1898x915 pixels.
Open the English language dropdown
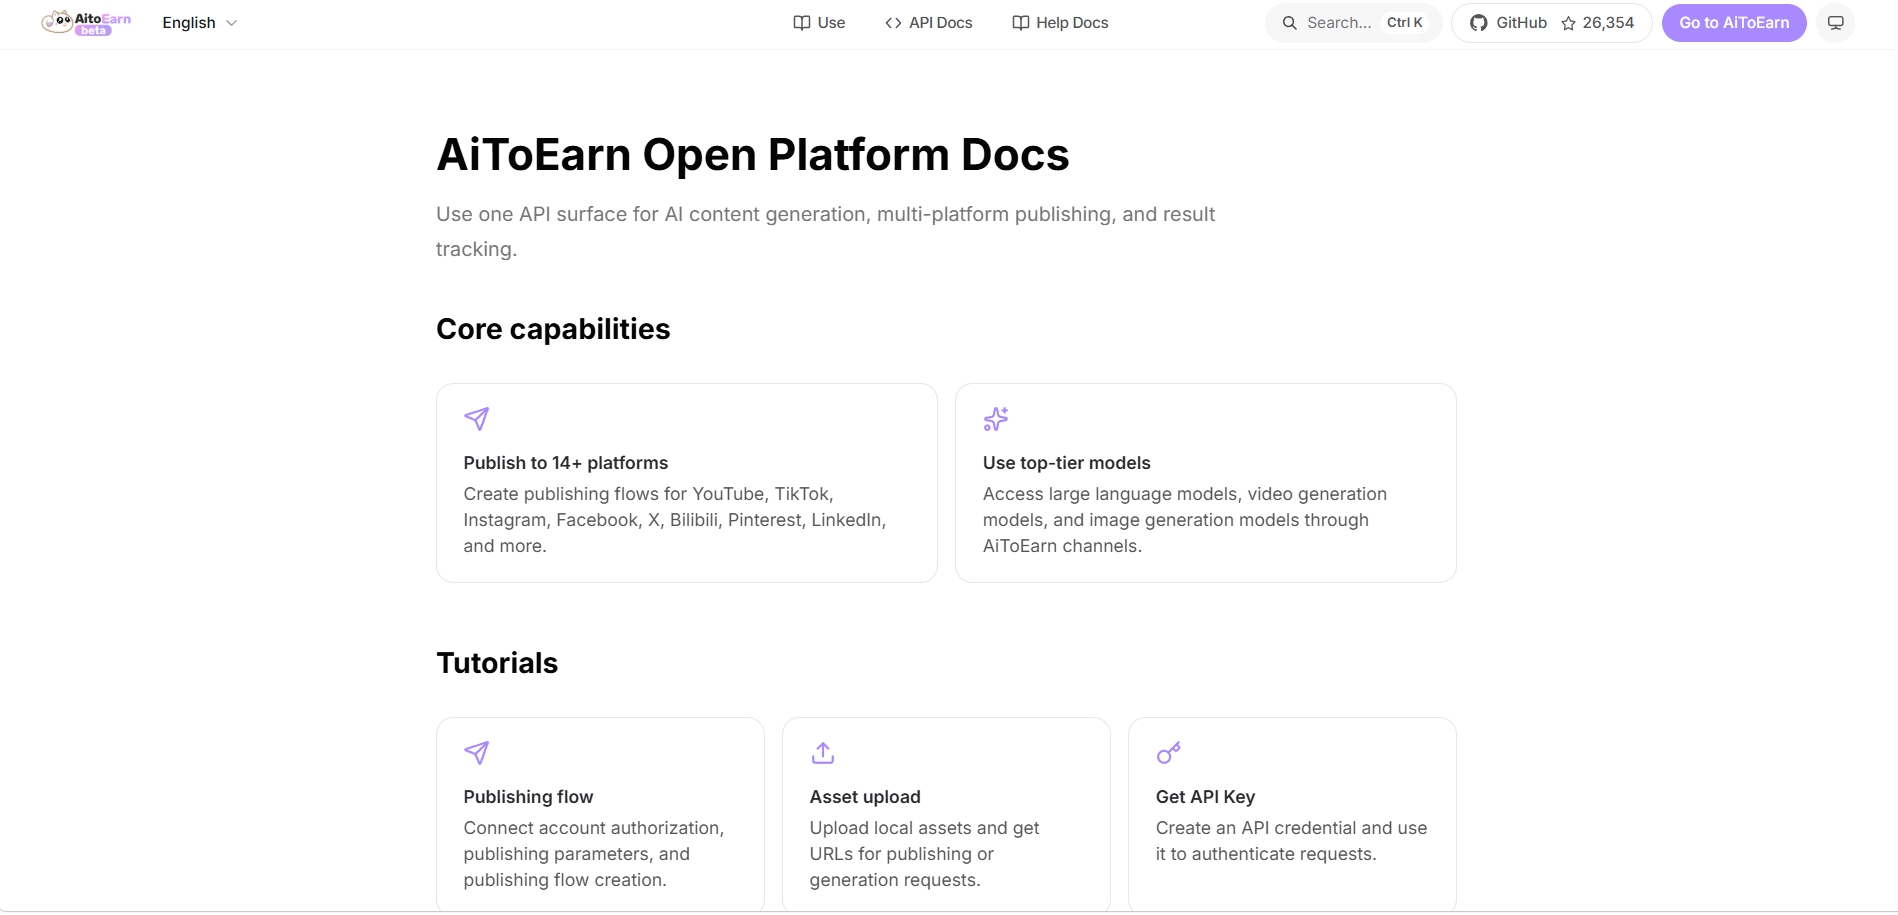click(200, 23)
